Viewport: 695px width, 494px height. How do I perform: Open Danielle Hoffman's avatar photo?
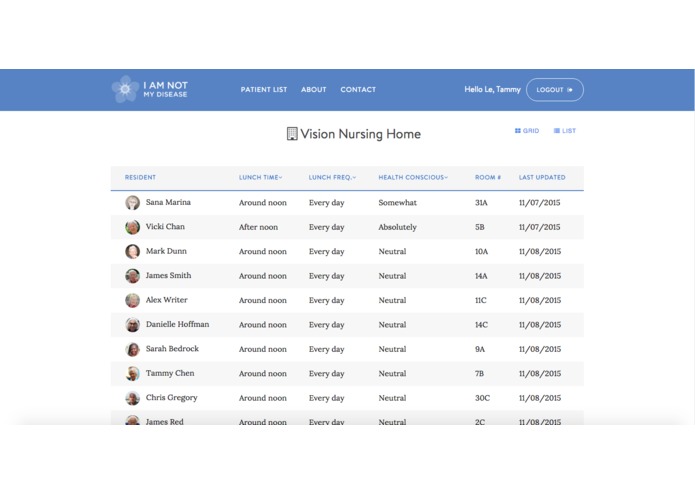(x=133, y=324)
